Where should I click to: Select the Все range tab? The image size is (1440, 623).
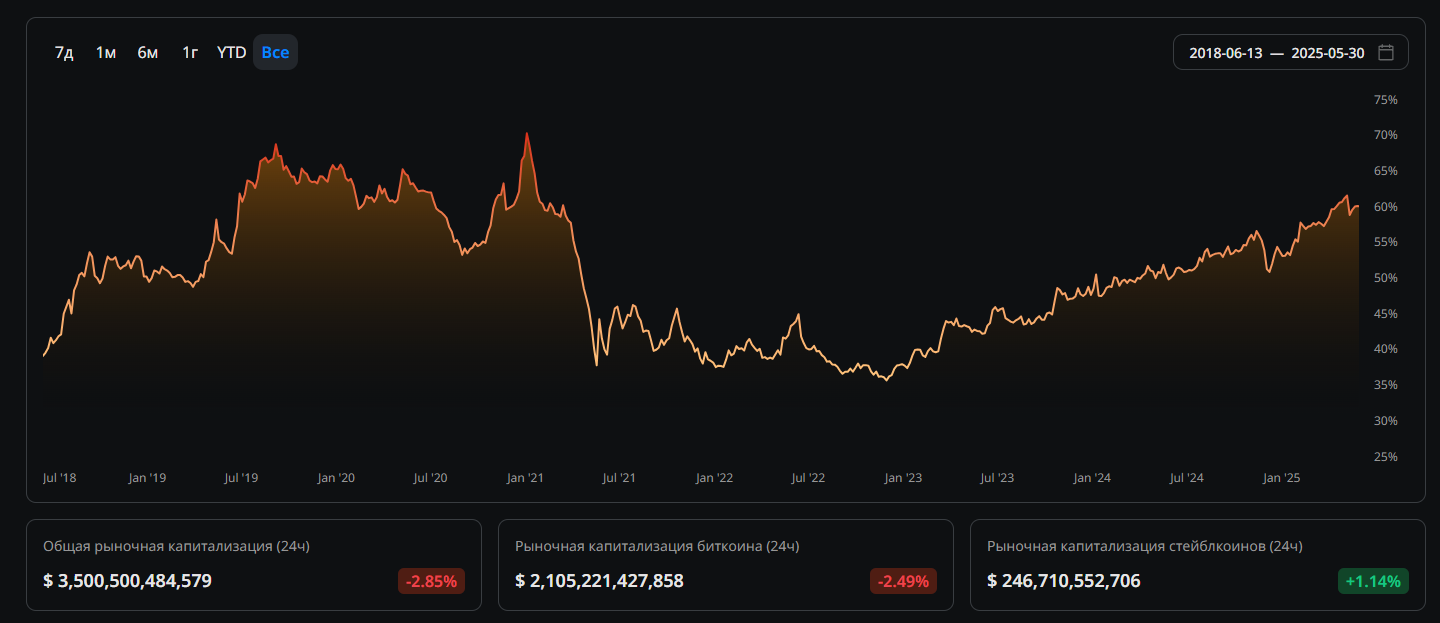275,52
